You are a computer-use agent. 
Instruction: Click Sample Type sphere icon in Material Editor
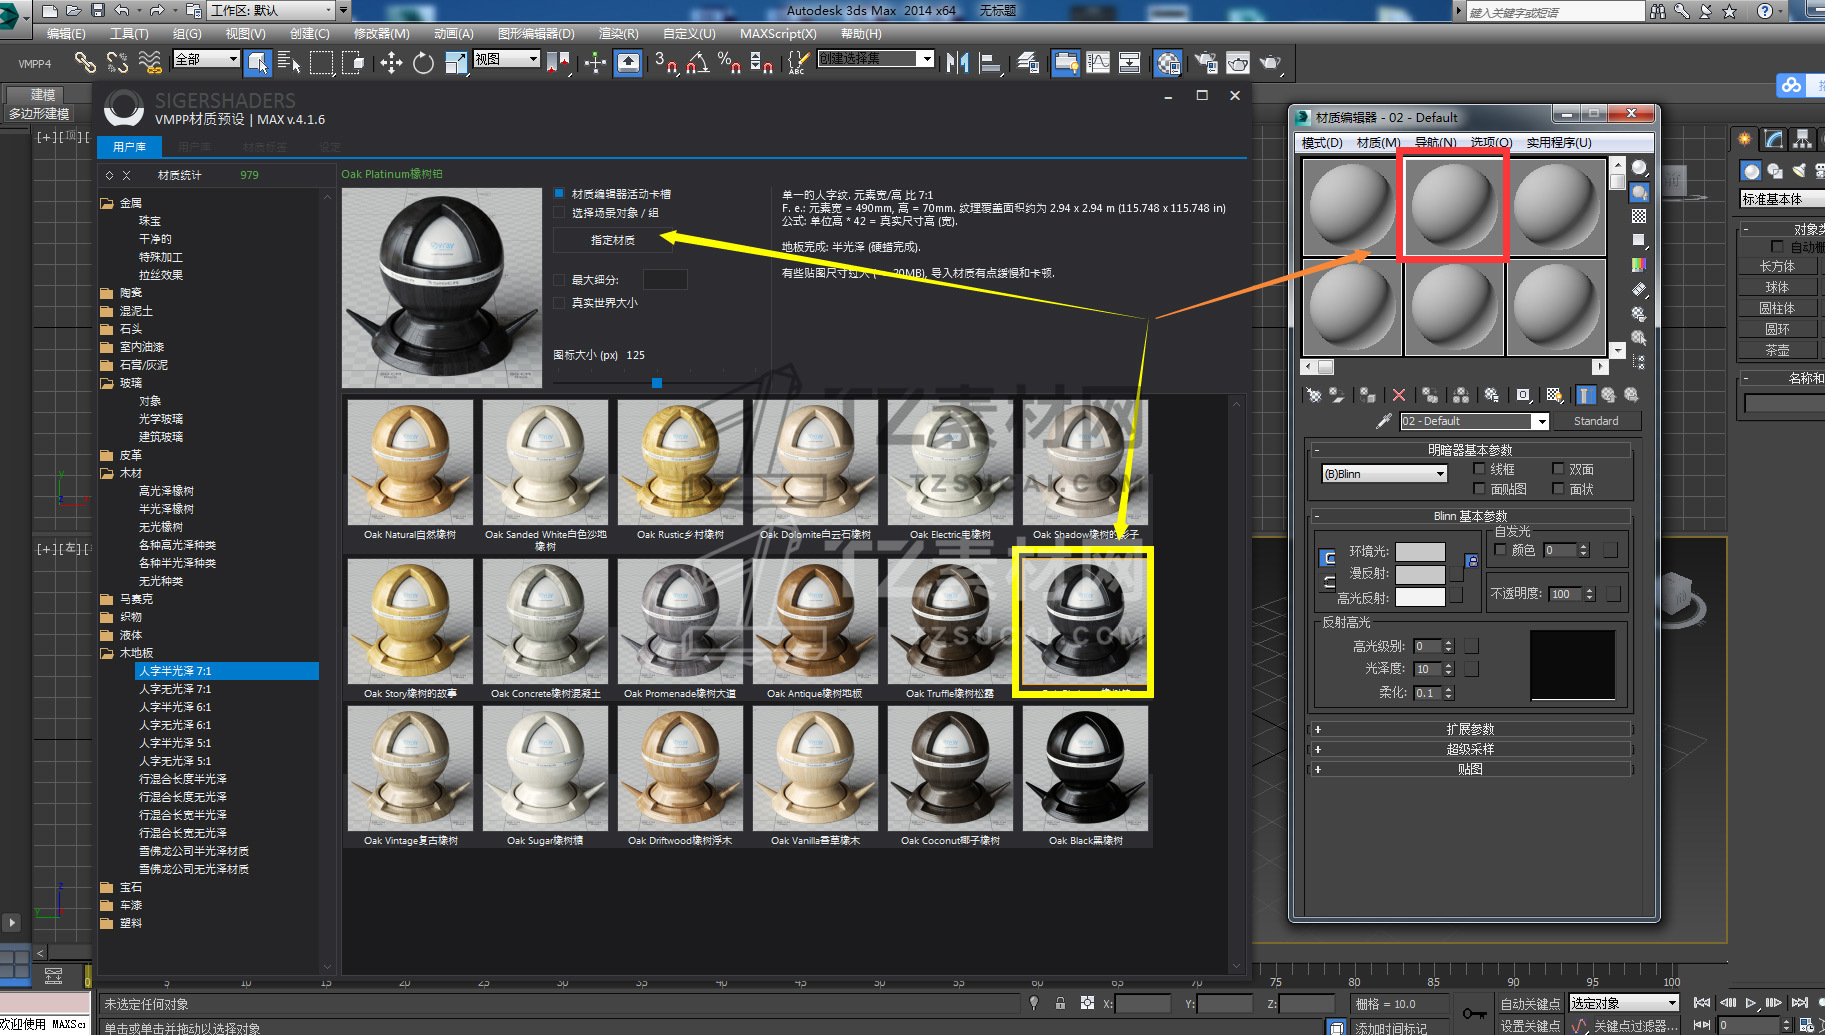point(1639,168)
